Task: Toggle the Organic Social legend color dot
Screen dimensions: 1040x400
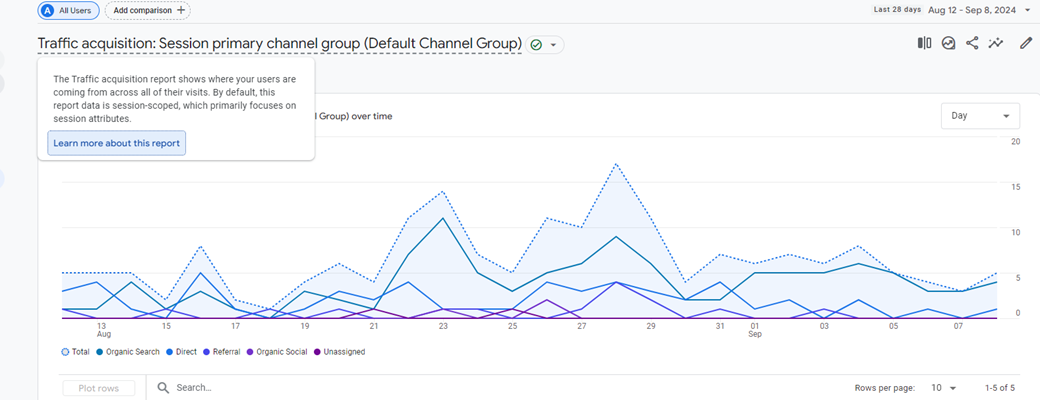Action: tap(250, 352)
